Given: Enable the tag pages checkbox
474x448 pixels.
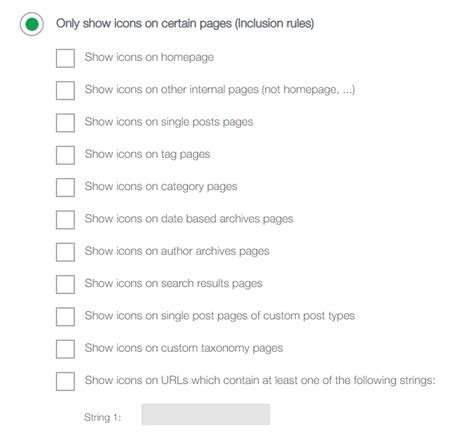Looking at the screenshot, I should (65, 155).
